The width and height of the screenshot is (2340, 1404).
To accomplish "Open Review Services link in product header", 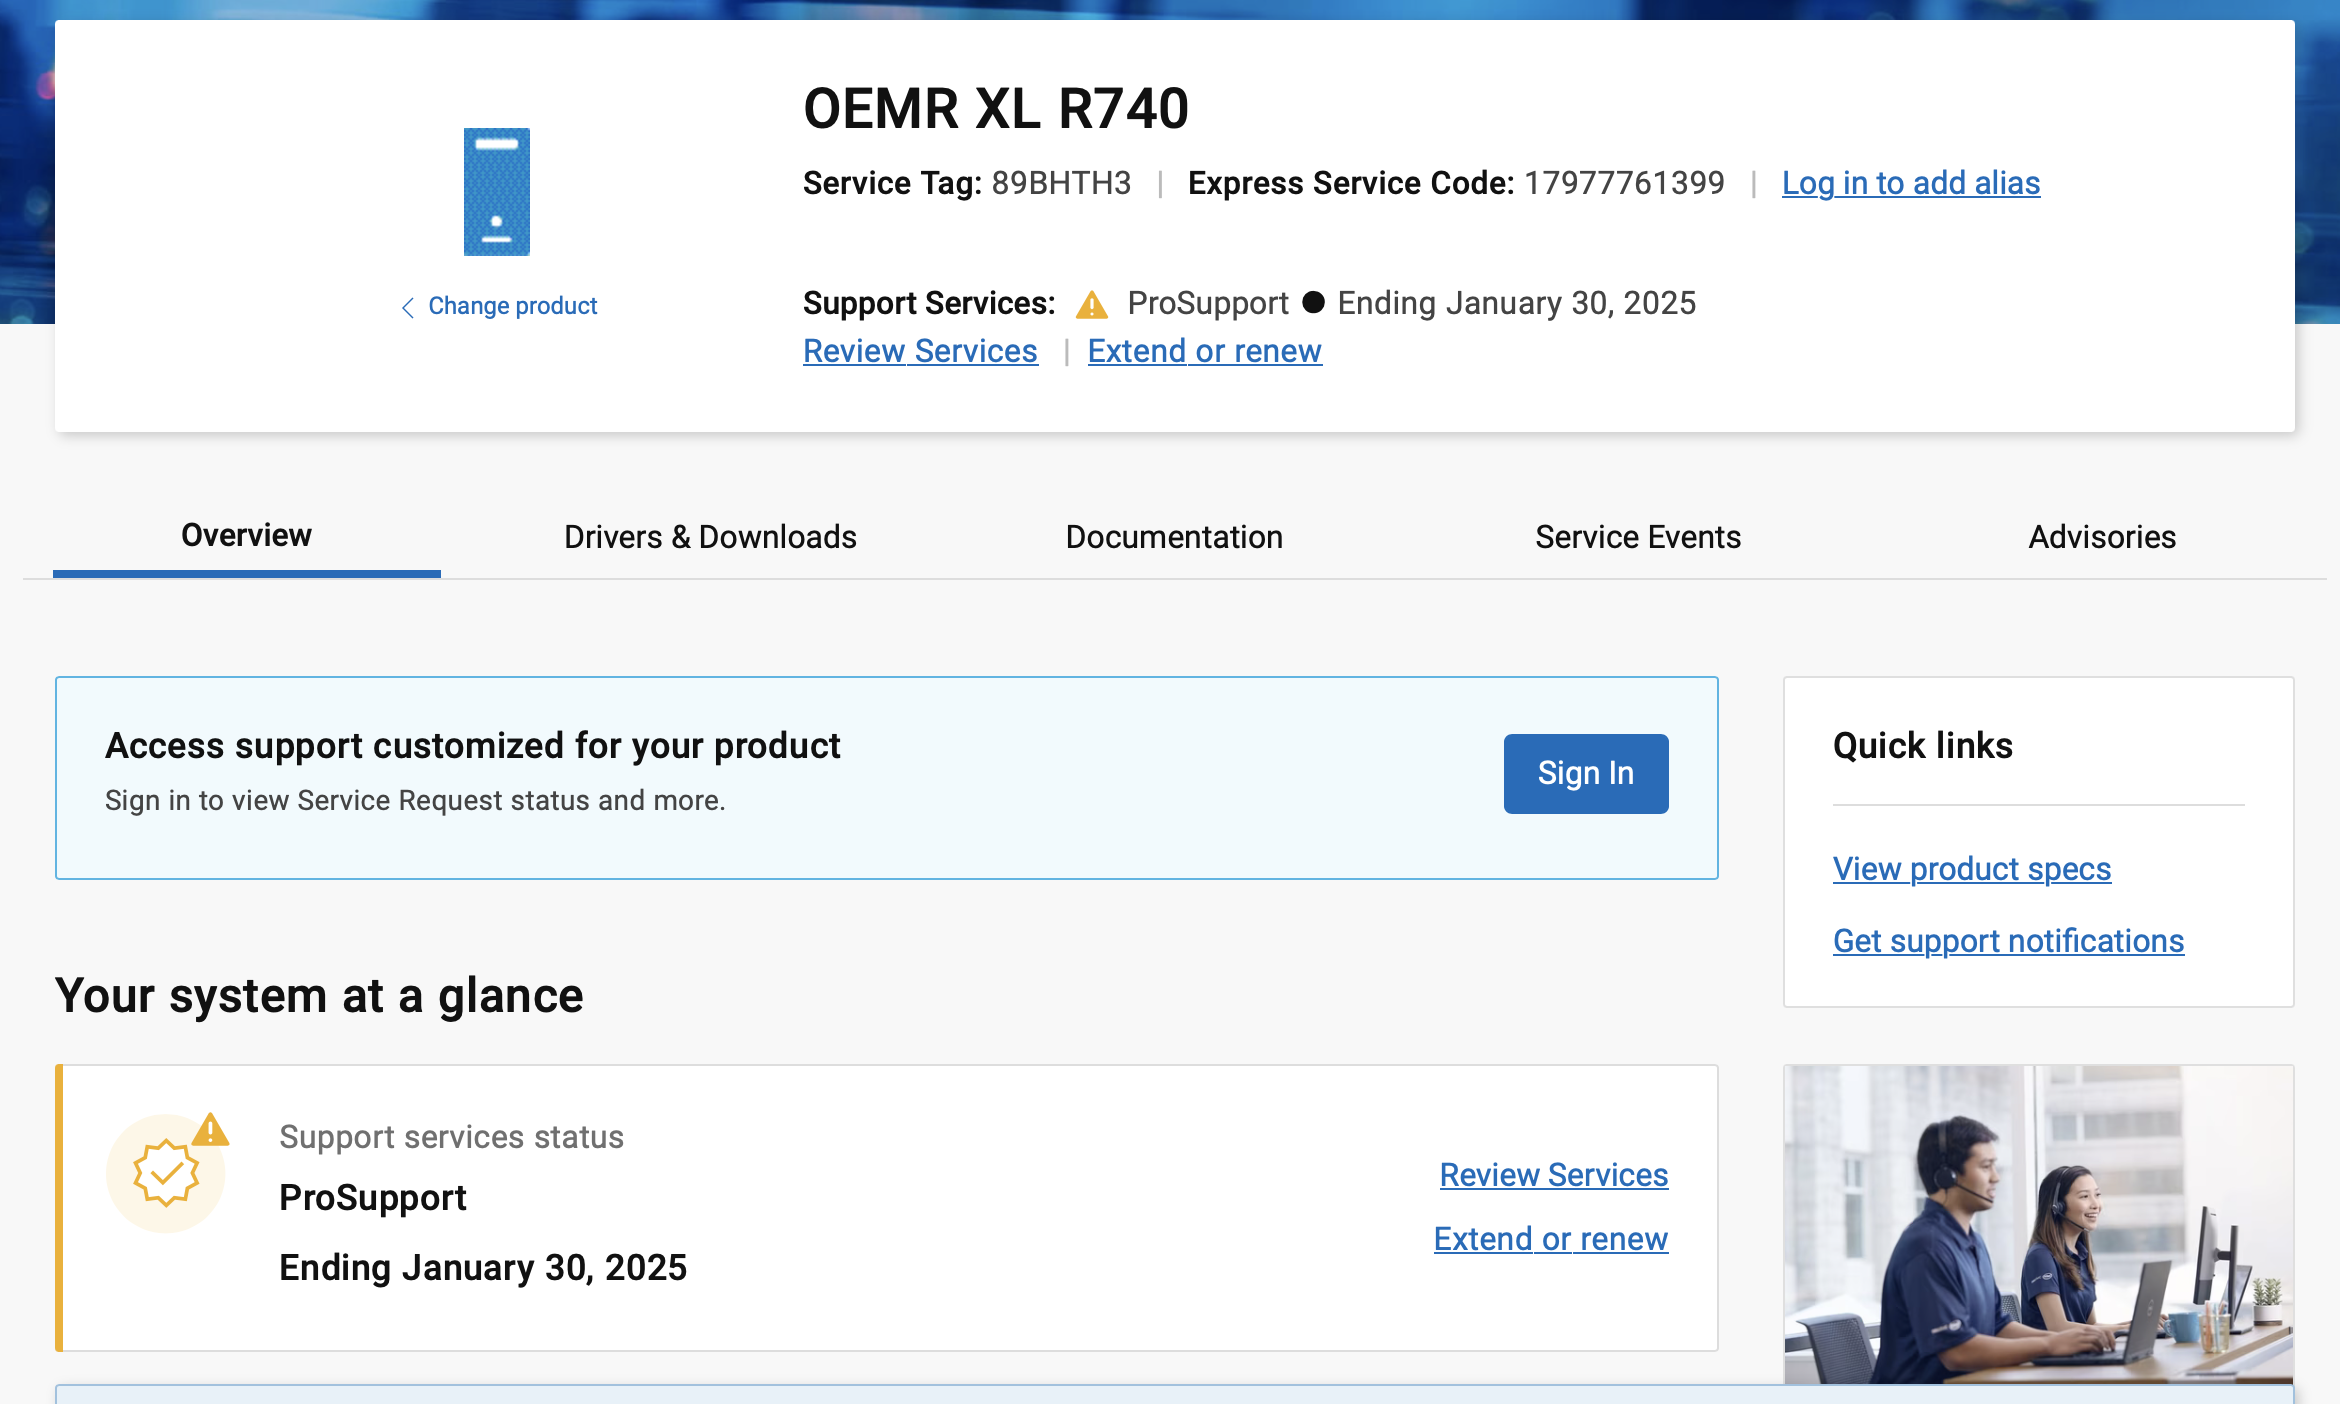I will point(920,351).
